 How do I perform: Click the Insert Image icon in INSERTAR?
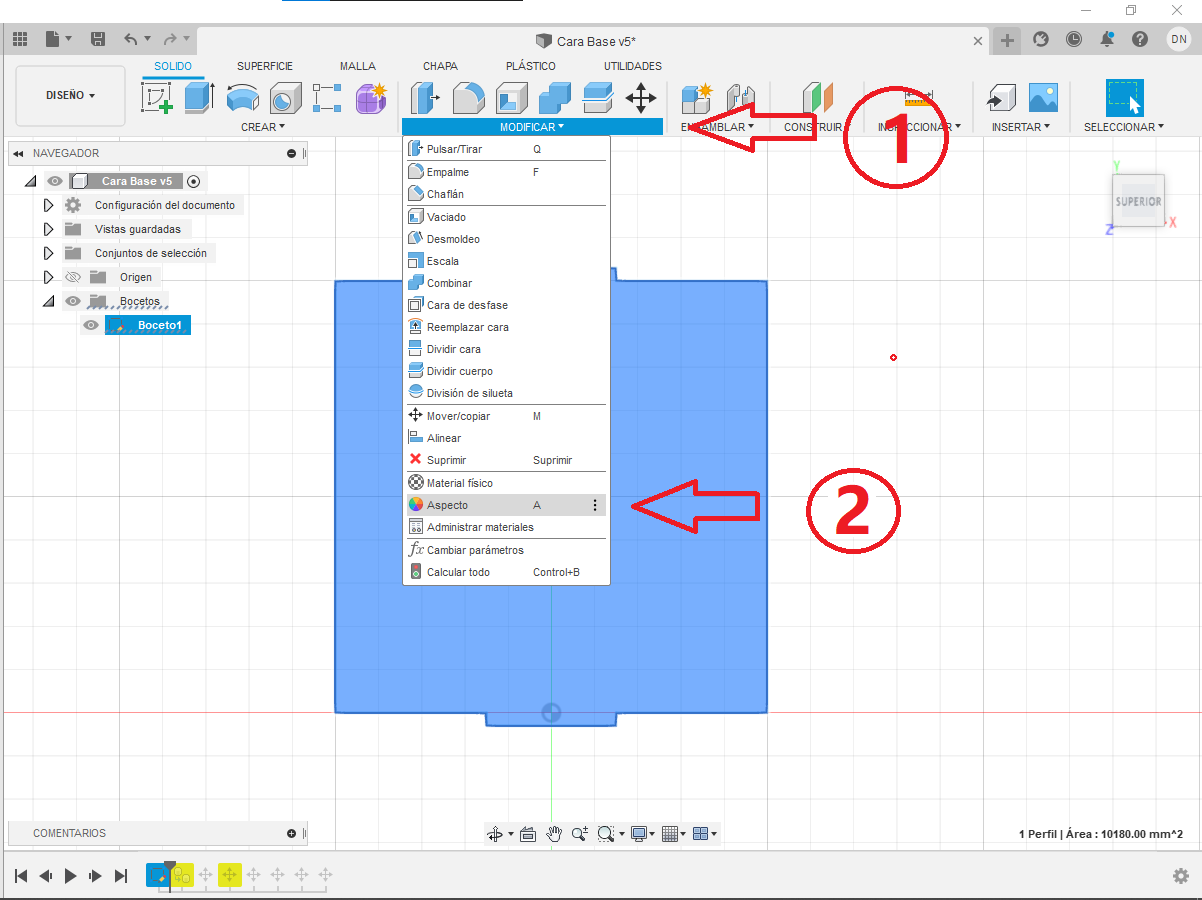point(1043,98)
